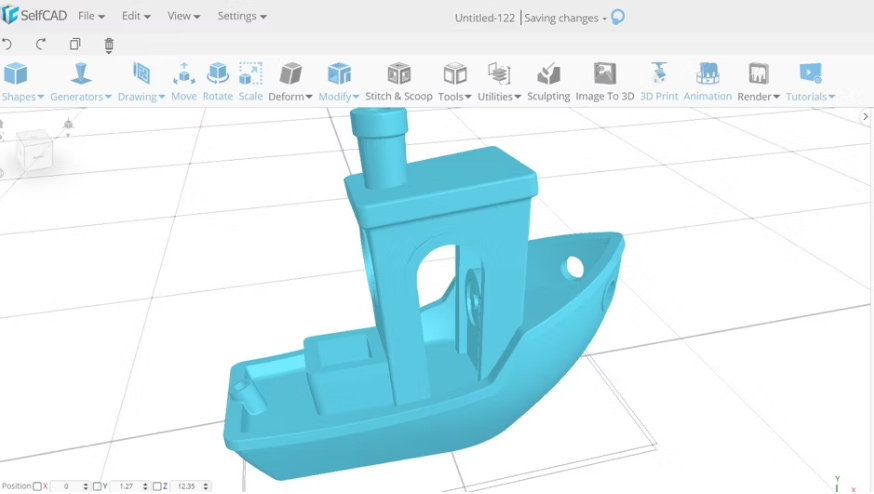Click the Undo arrow icon
874x494 pixels.
click(x=7, y=44)
